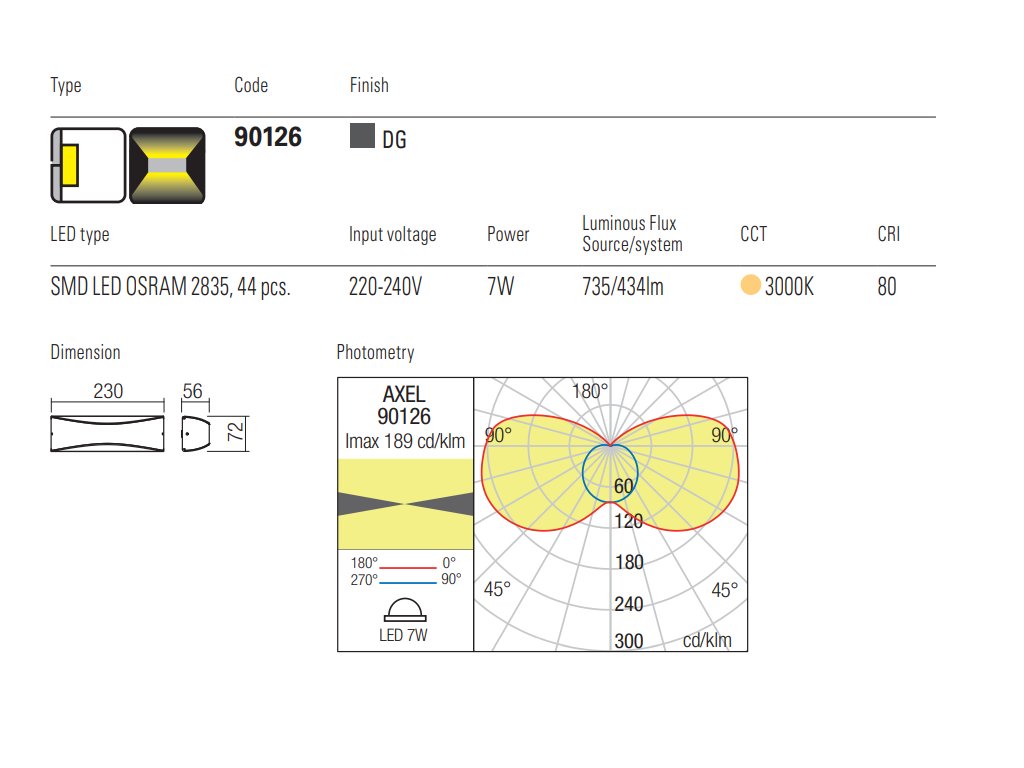The width and height of the screenshot is (1024, 768).
Task: Click the side profile dimension drawing
Action: pyautogui.click(x=196, y=433)
